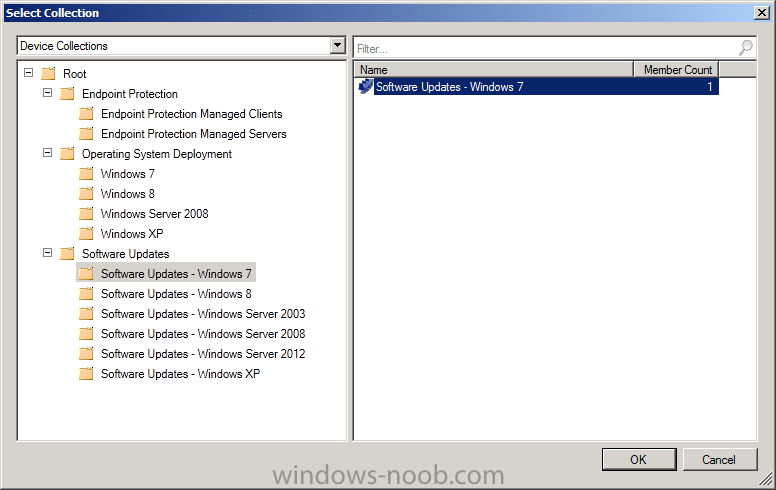Select Software Updates - Windows Server 2008 label

[x=203, y=334]
